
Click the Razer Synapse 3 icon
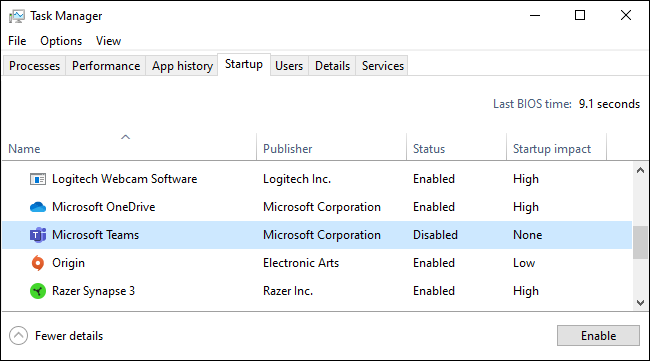[x=38, y=291]
